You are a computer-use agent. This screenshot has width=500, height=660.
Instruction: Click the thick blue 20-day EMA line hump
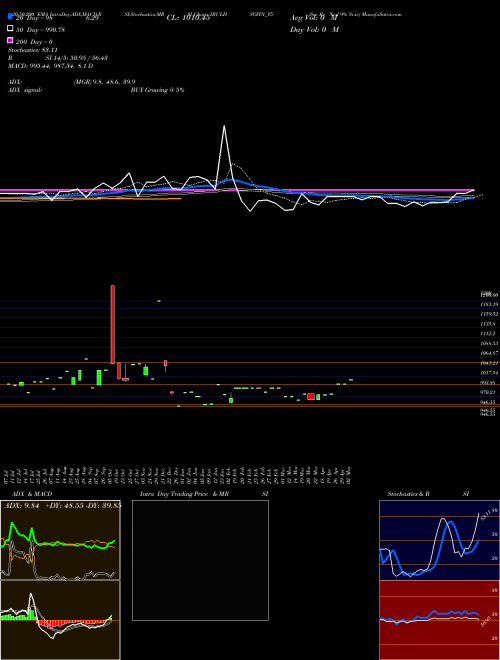[x=231, y=180]
